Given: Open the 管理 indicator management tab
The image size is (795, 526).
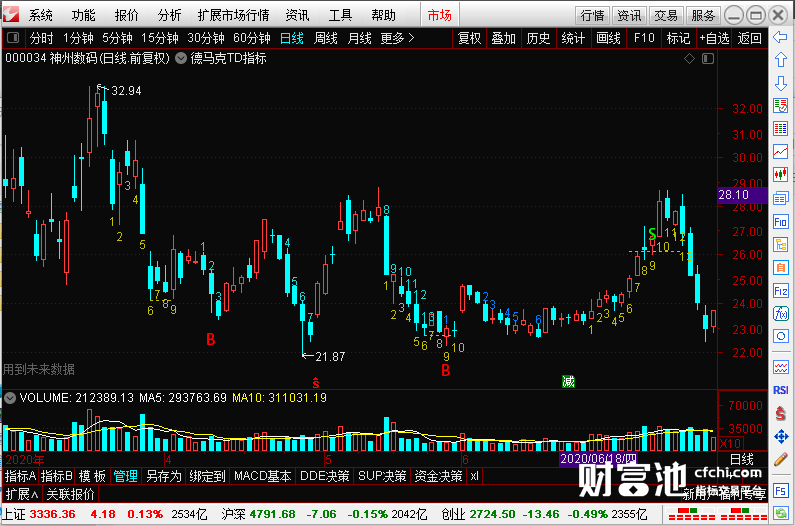Looking at the screenshot, I should [x=126, y=476].
